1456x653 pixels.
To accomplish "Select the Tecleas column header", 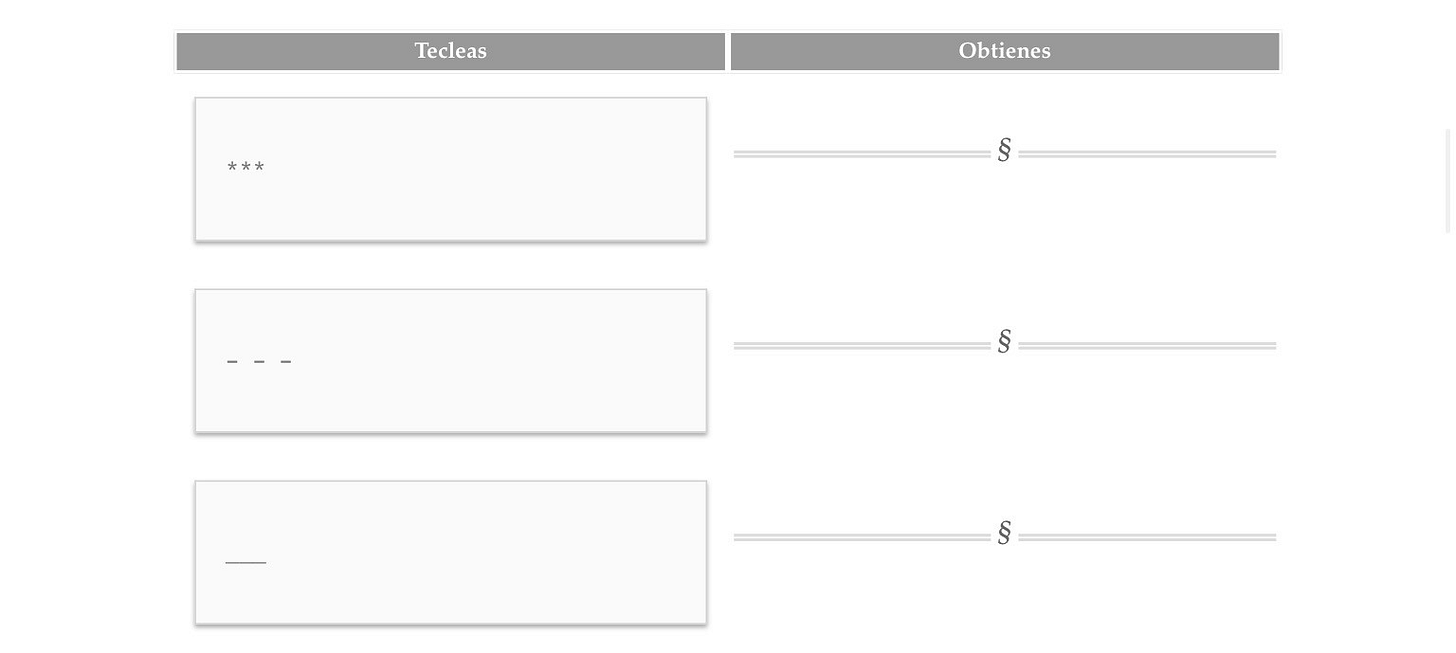I will tap(451, 51).
